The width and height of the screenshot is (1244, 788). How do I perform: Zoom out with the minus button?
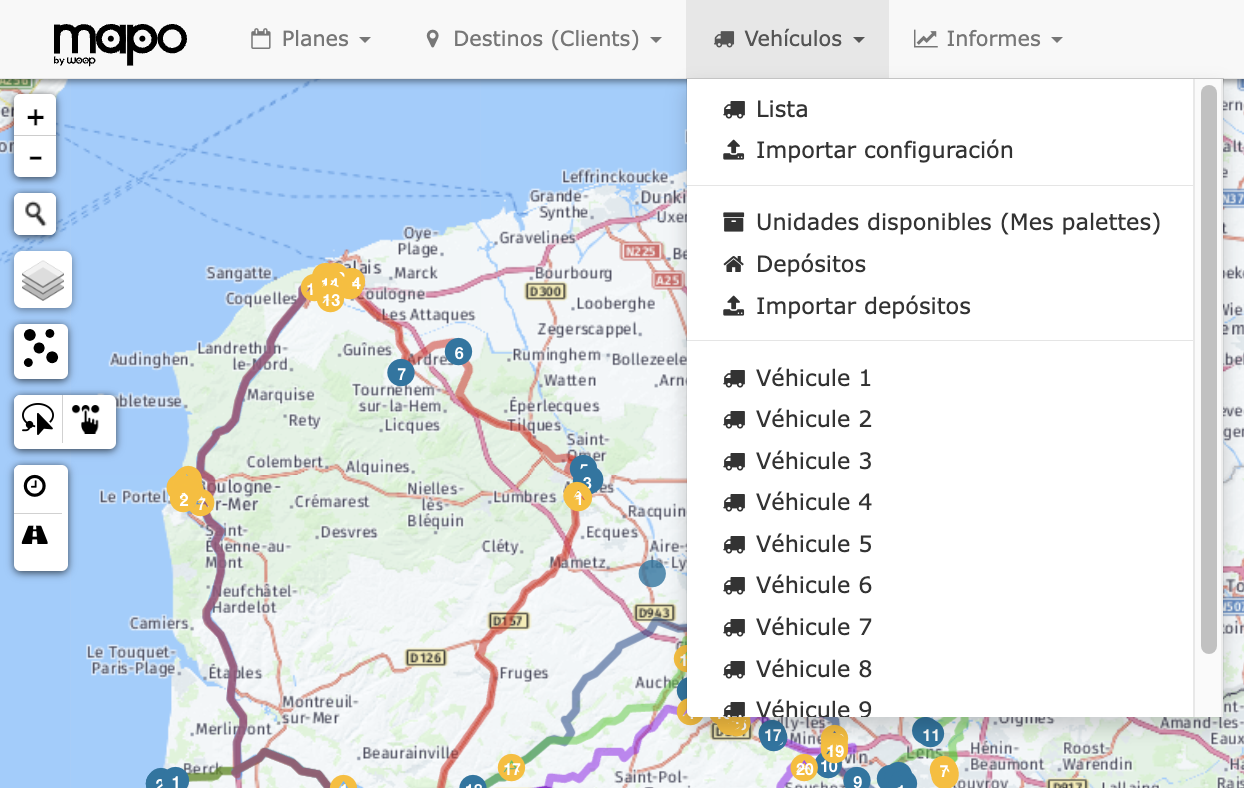[35, 157]
